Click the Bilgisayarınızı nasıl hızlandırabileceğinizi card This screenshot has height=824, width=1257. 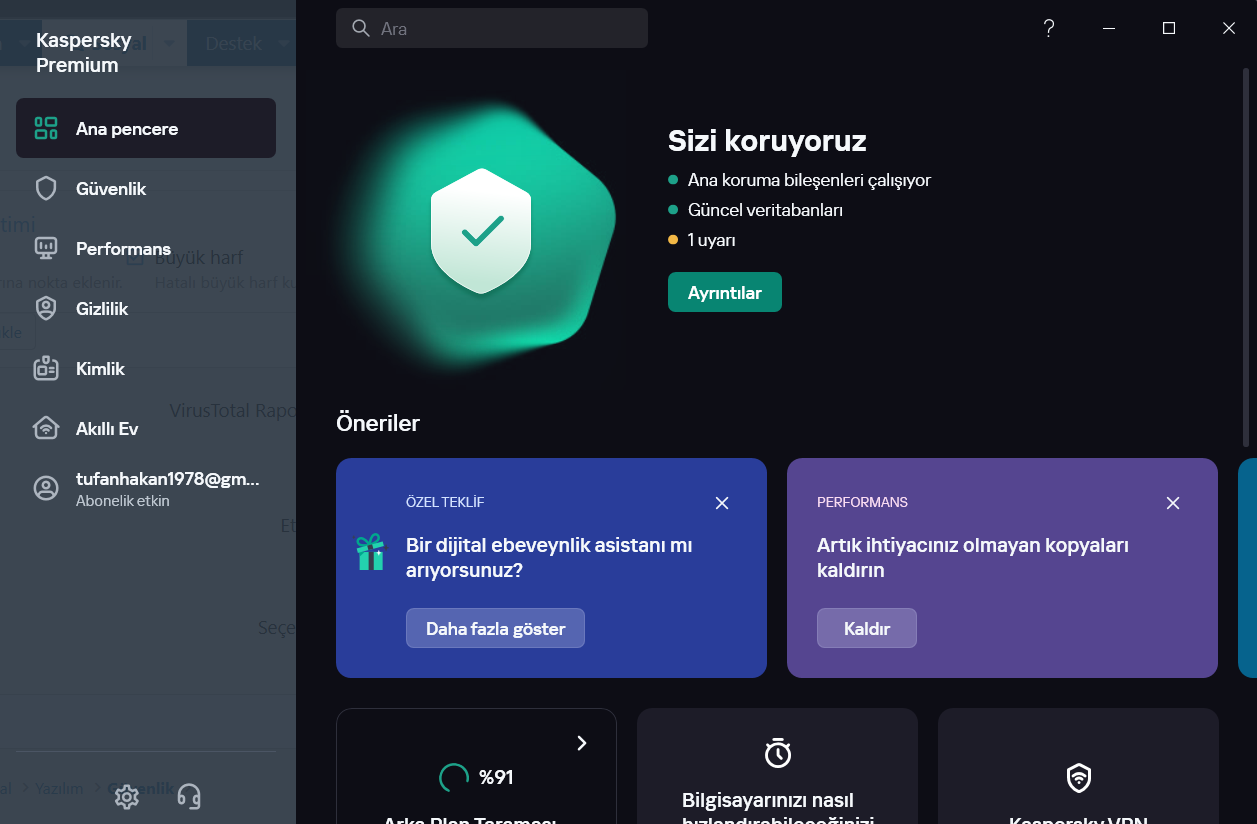pos(777,766)
